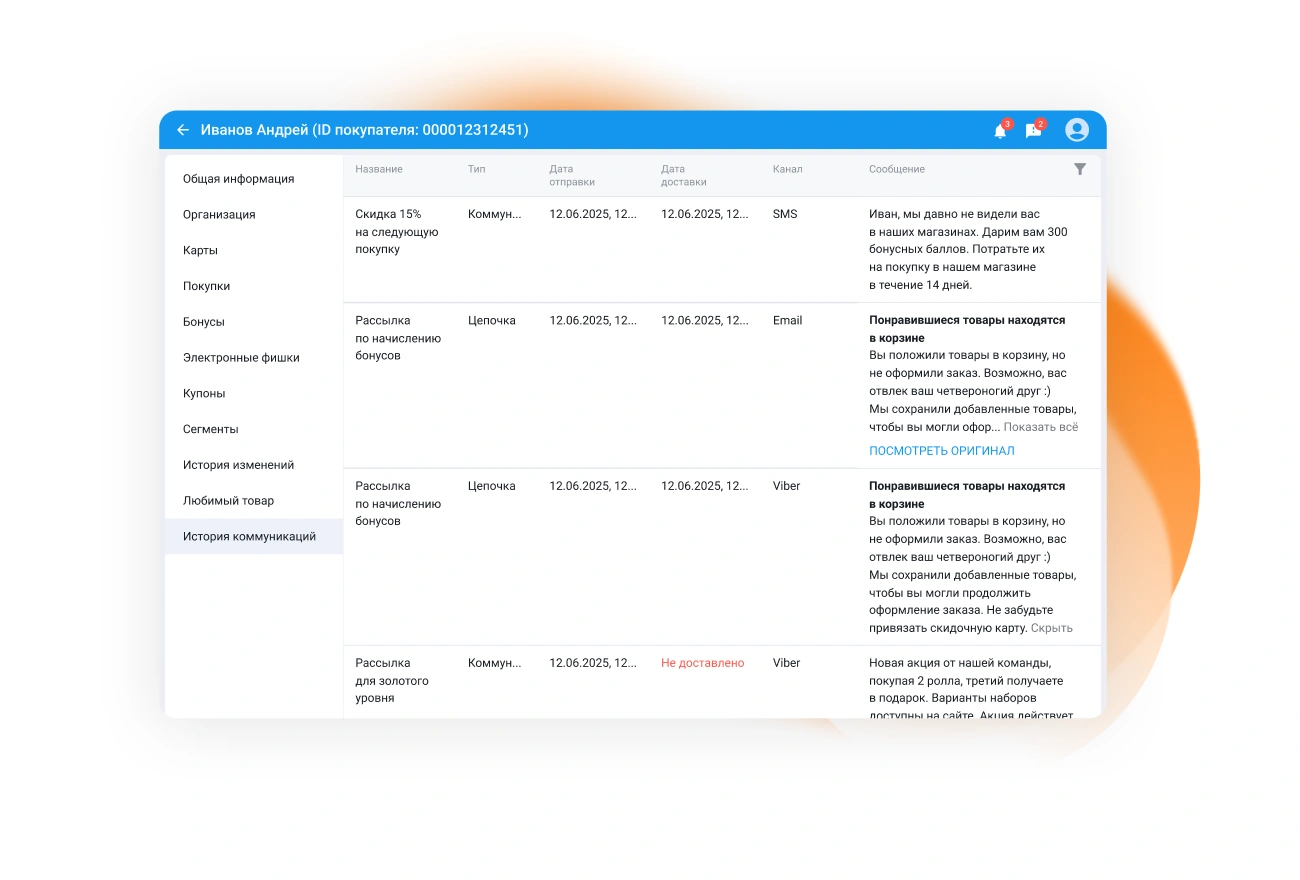Click the Дата отправки column header
Viewport: 1300px width, 880px height.
tap(571, 175)
